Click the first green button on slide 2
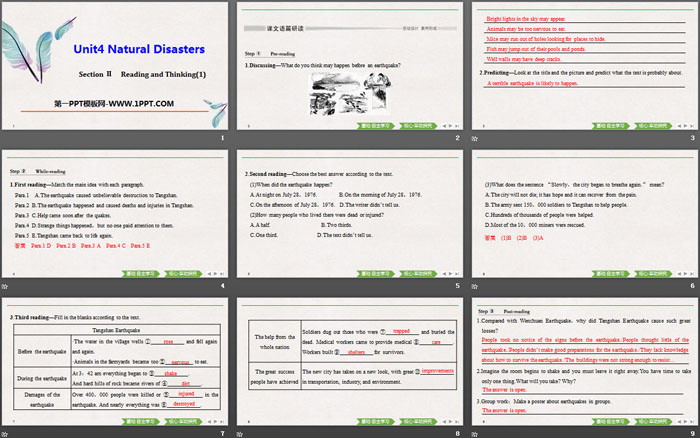 (375, 126)
